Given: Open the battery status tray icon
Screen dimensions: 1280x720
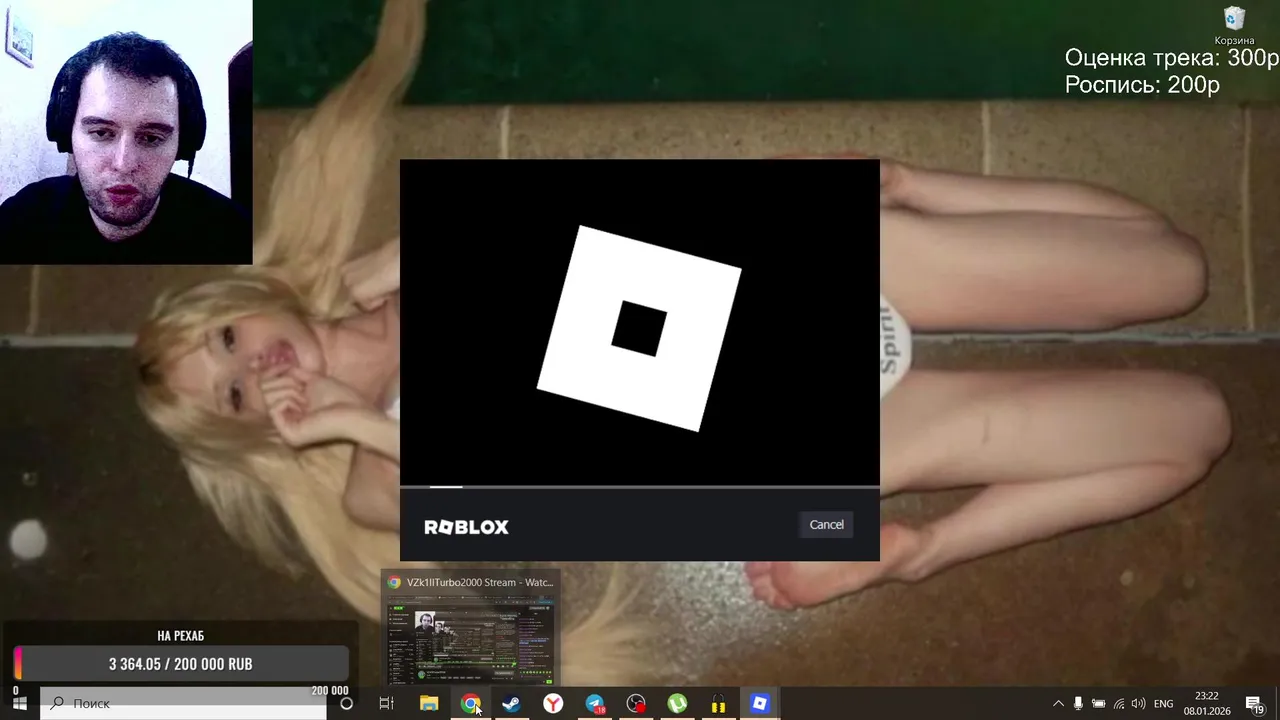Looking at the screenshot, I should tap(1098, 703).
